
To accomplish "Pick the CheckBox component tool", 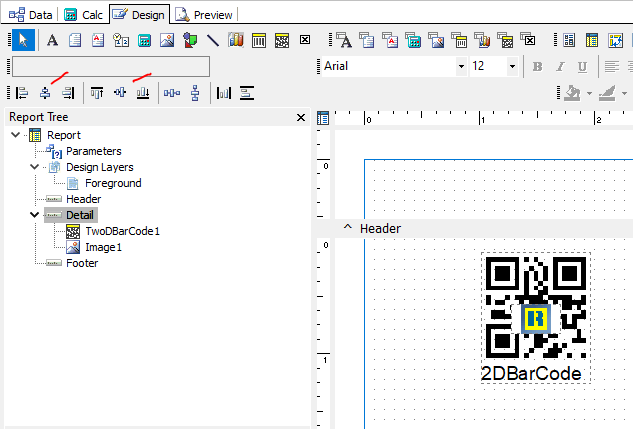I will pyautogui.click(x=305, y=40).
